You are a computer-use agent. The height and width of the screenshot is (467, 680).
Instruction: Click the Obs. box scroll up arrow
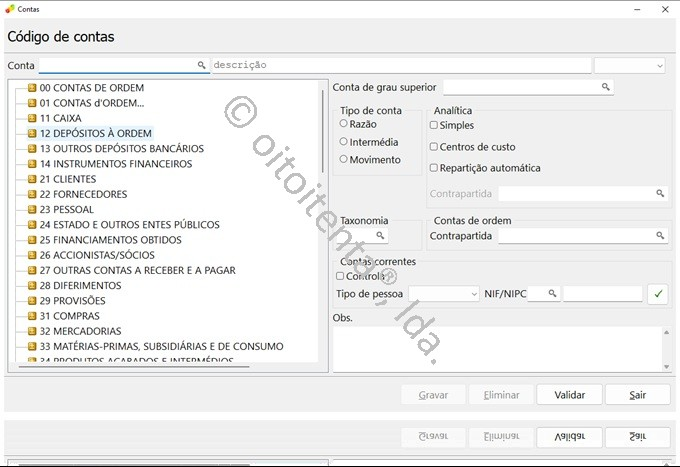pyautogui.click(x=667, y=332)
